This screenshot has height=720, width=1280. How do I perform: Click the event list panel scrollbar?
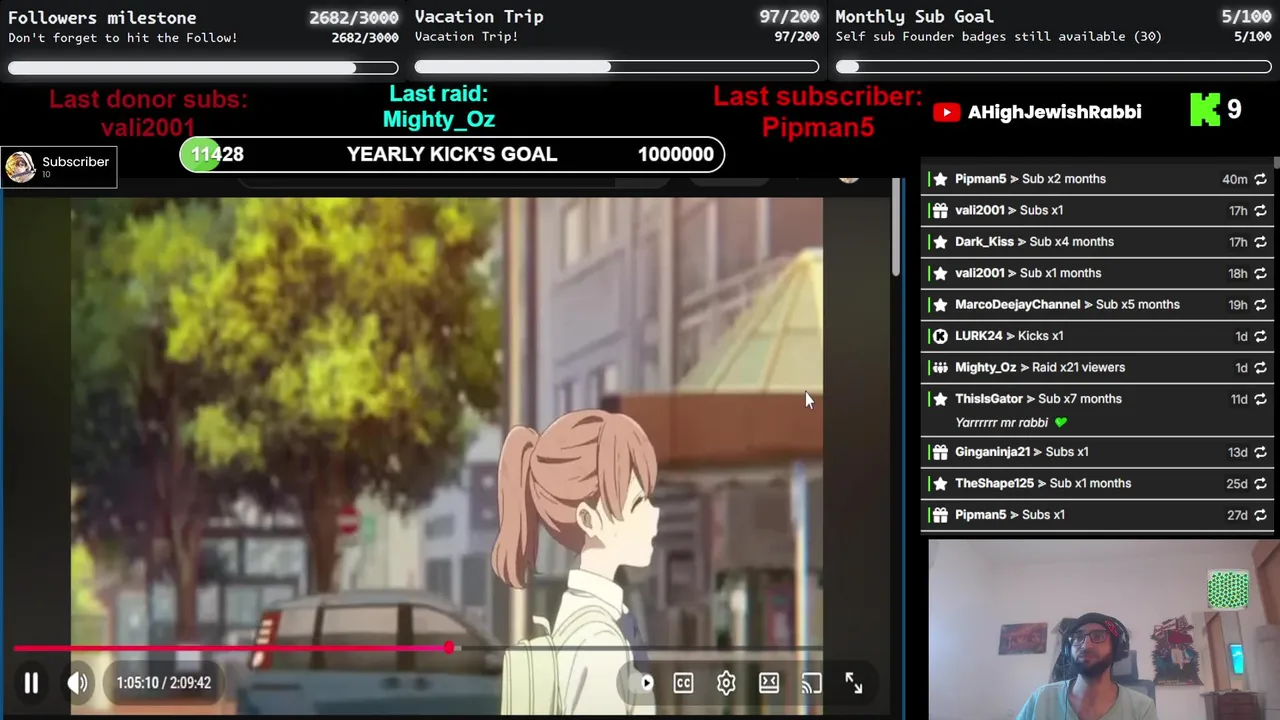pos(1276,163)
